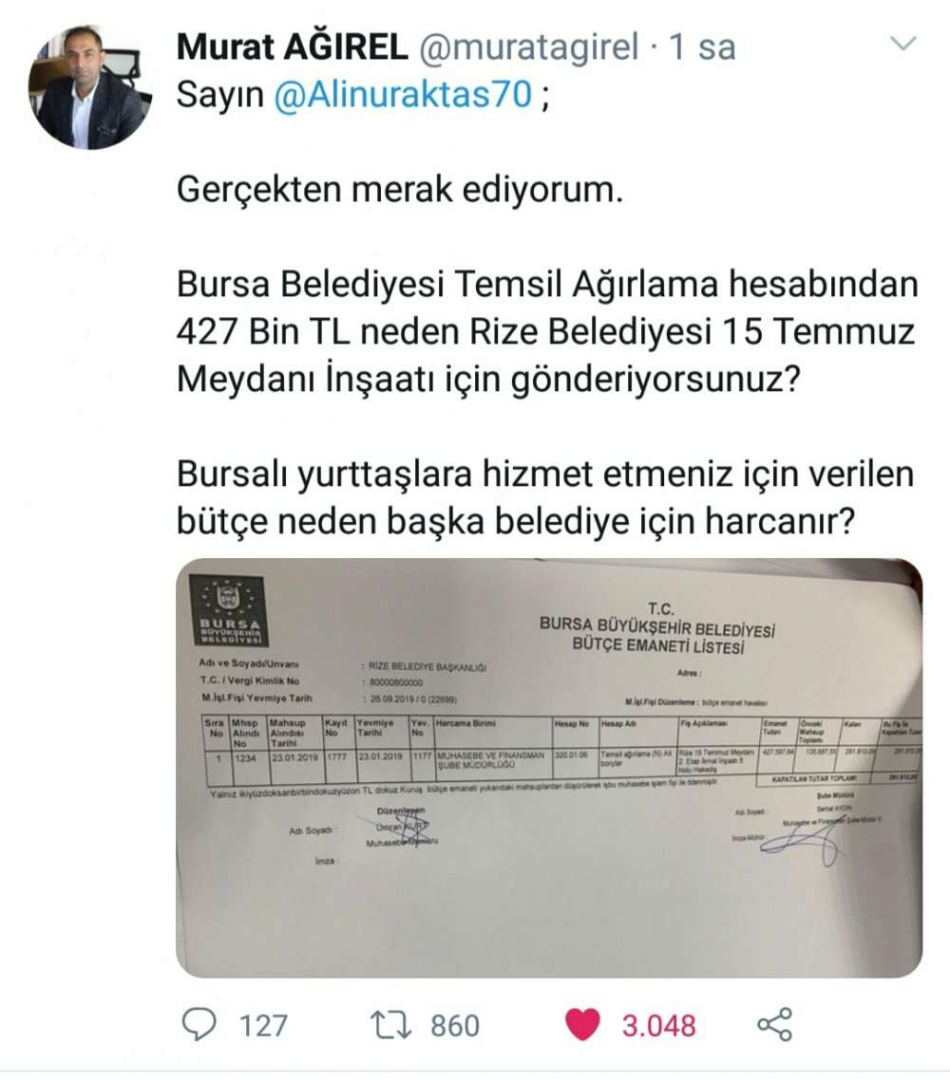The image size is (950, 1080).
Task: Open the @muratagirel handle link
Action: pyautogui.click(x=529, y=48)
